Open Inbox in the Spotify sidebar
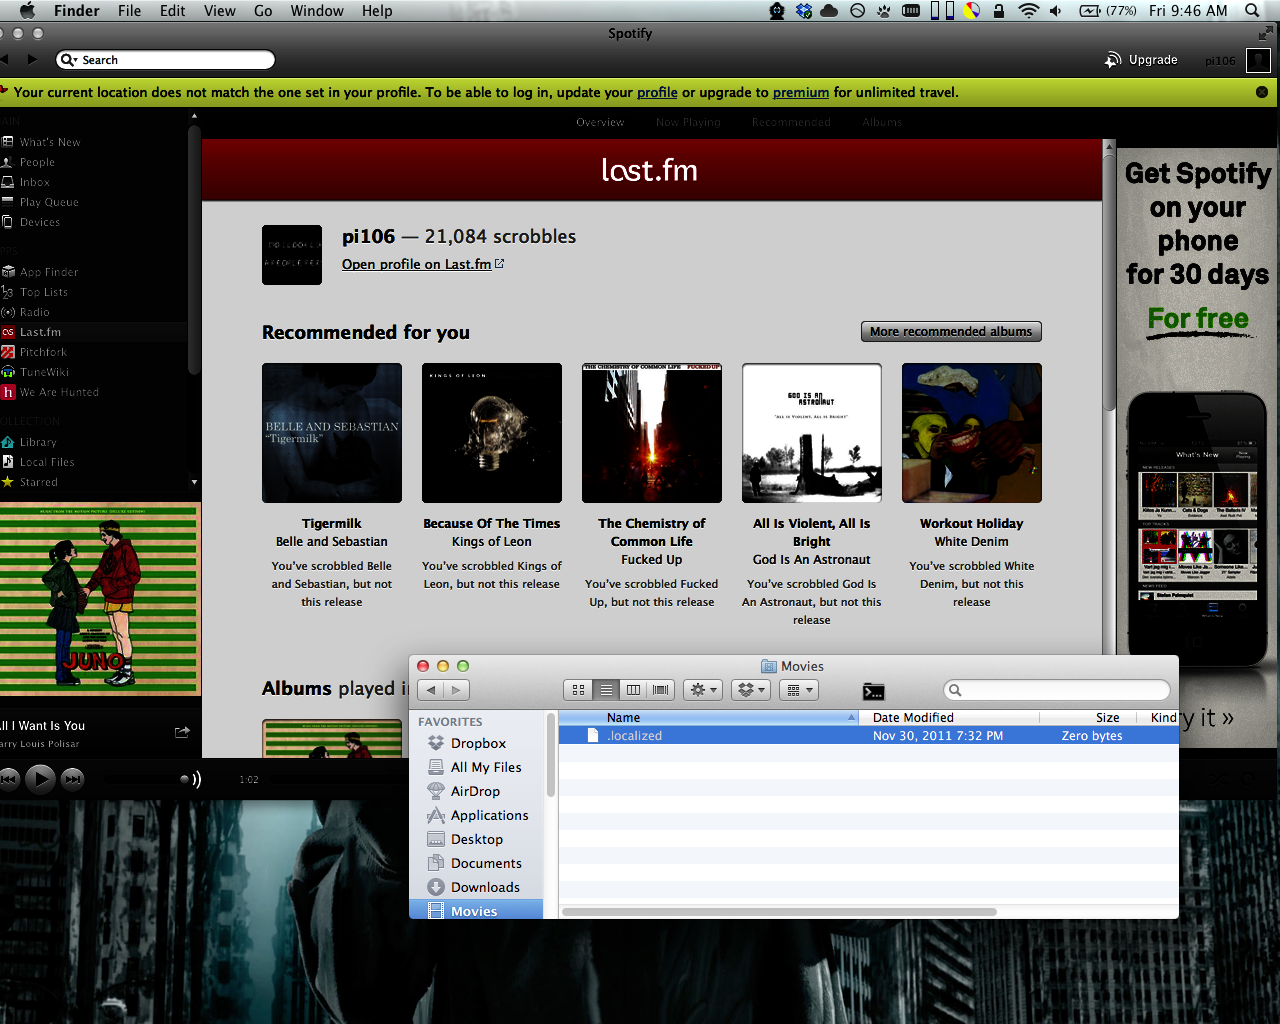The height and width of the screenshot is (1024, 1280). (x=34, y=182)
